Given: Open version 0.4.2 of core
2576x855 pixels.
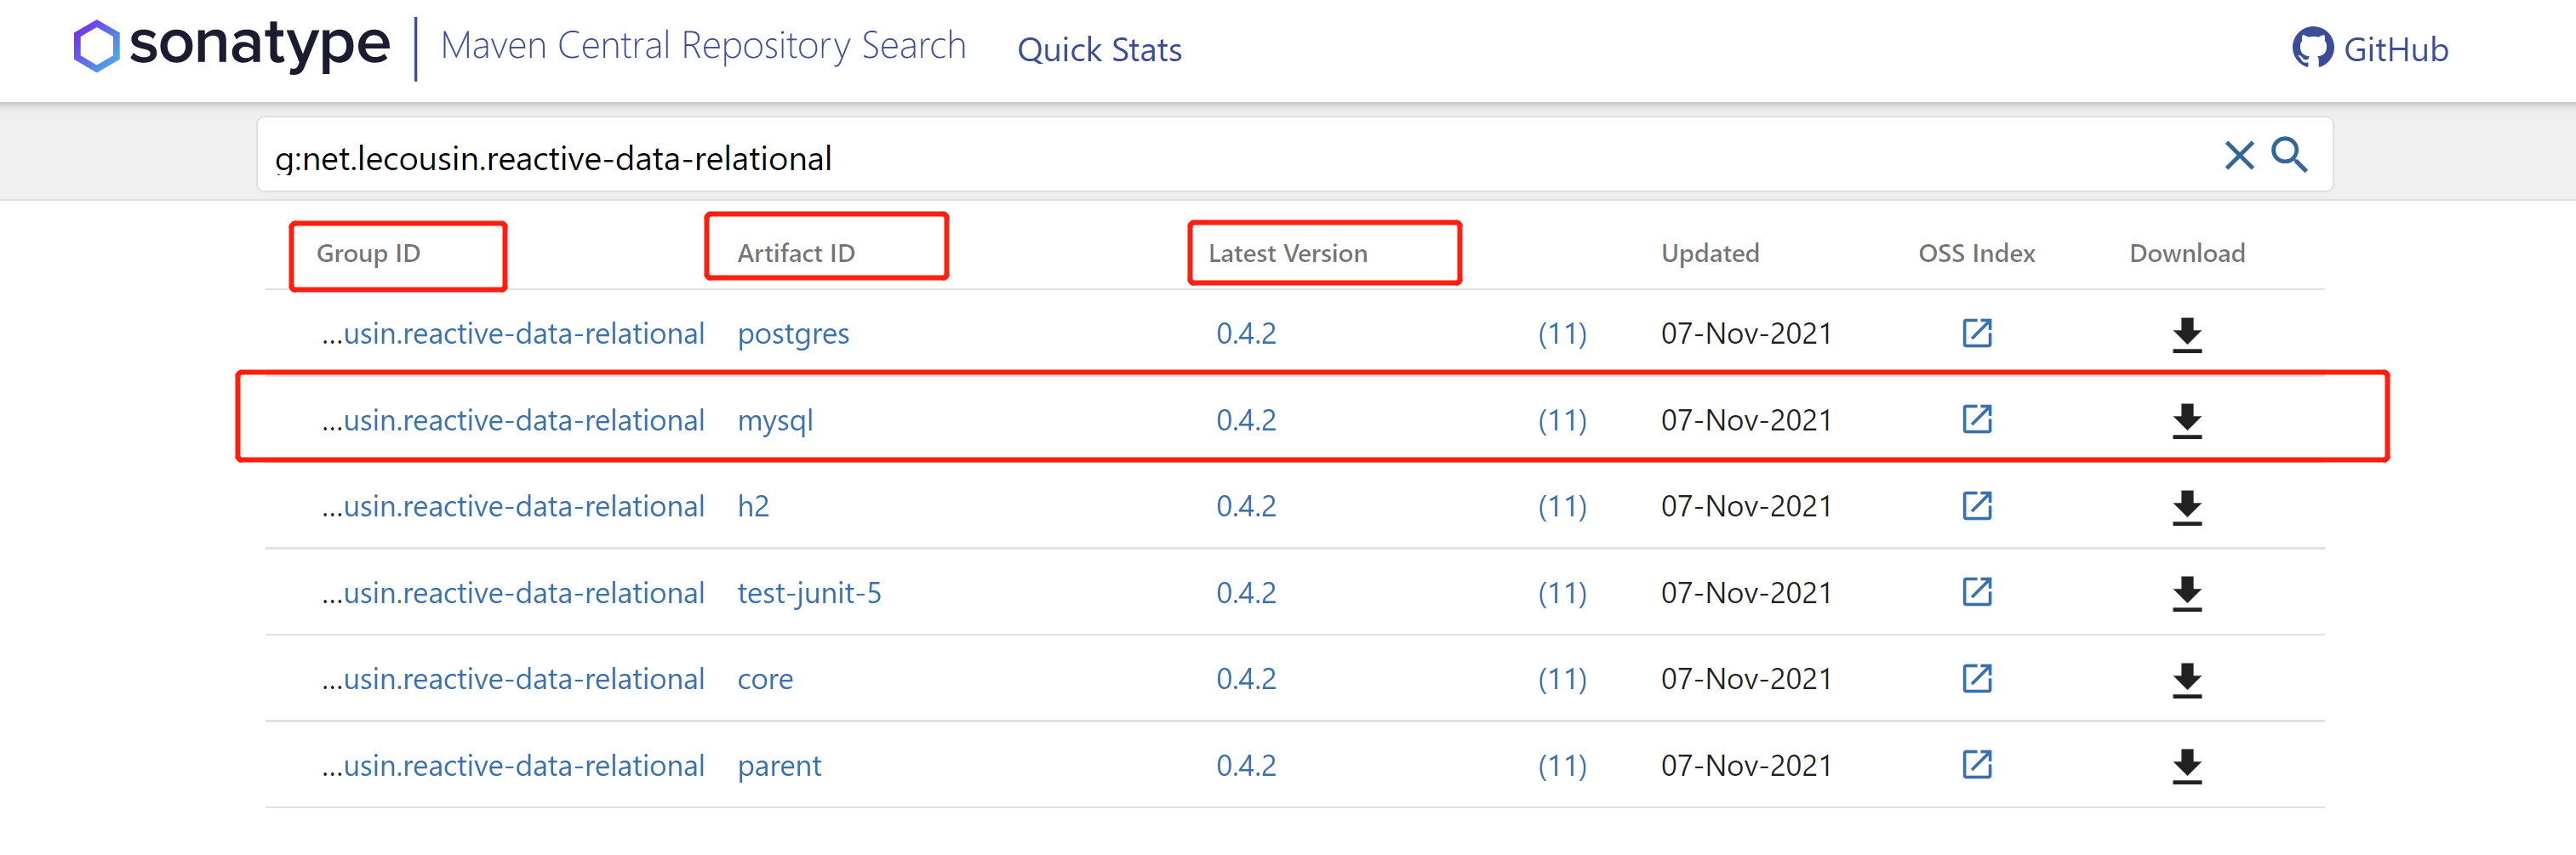Looking at the screenshot, I should (x=1246, y=679).
